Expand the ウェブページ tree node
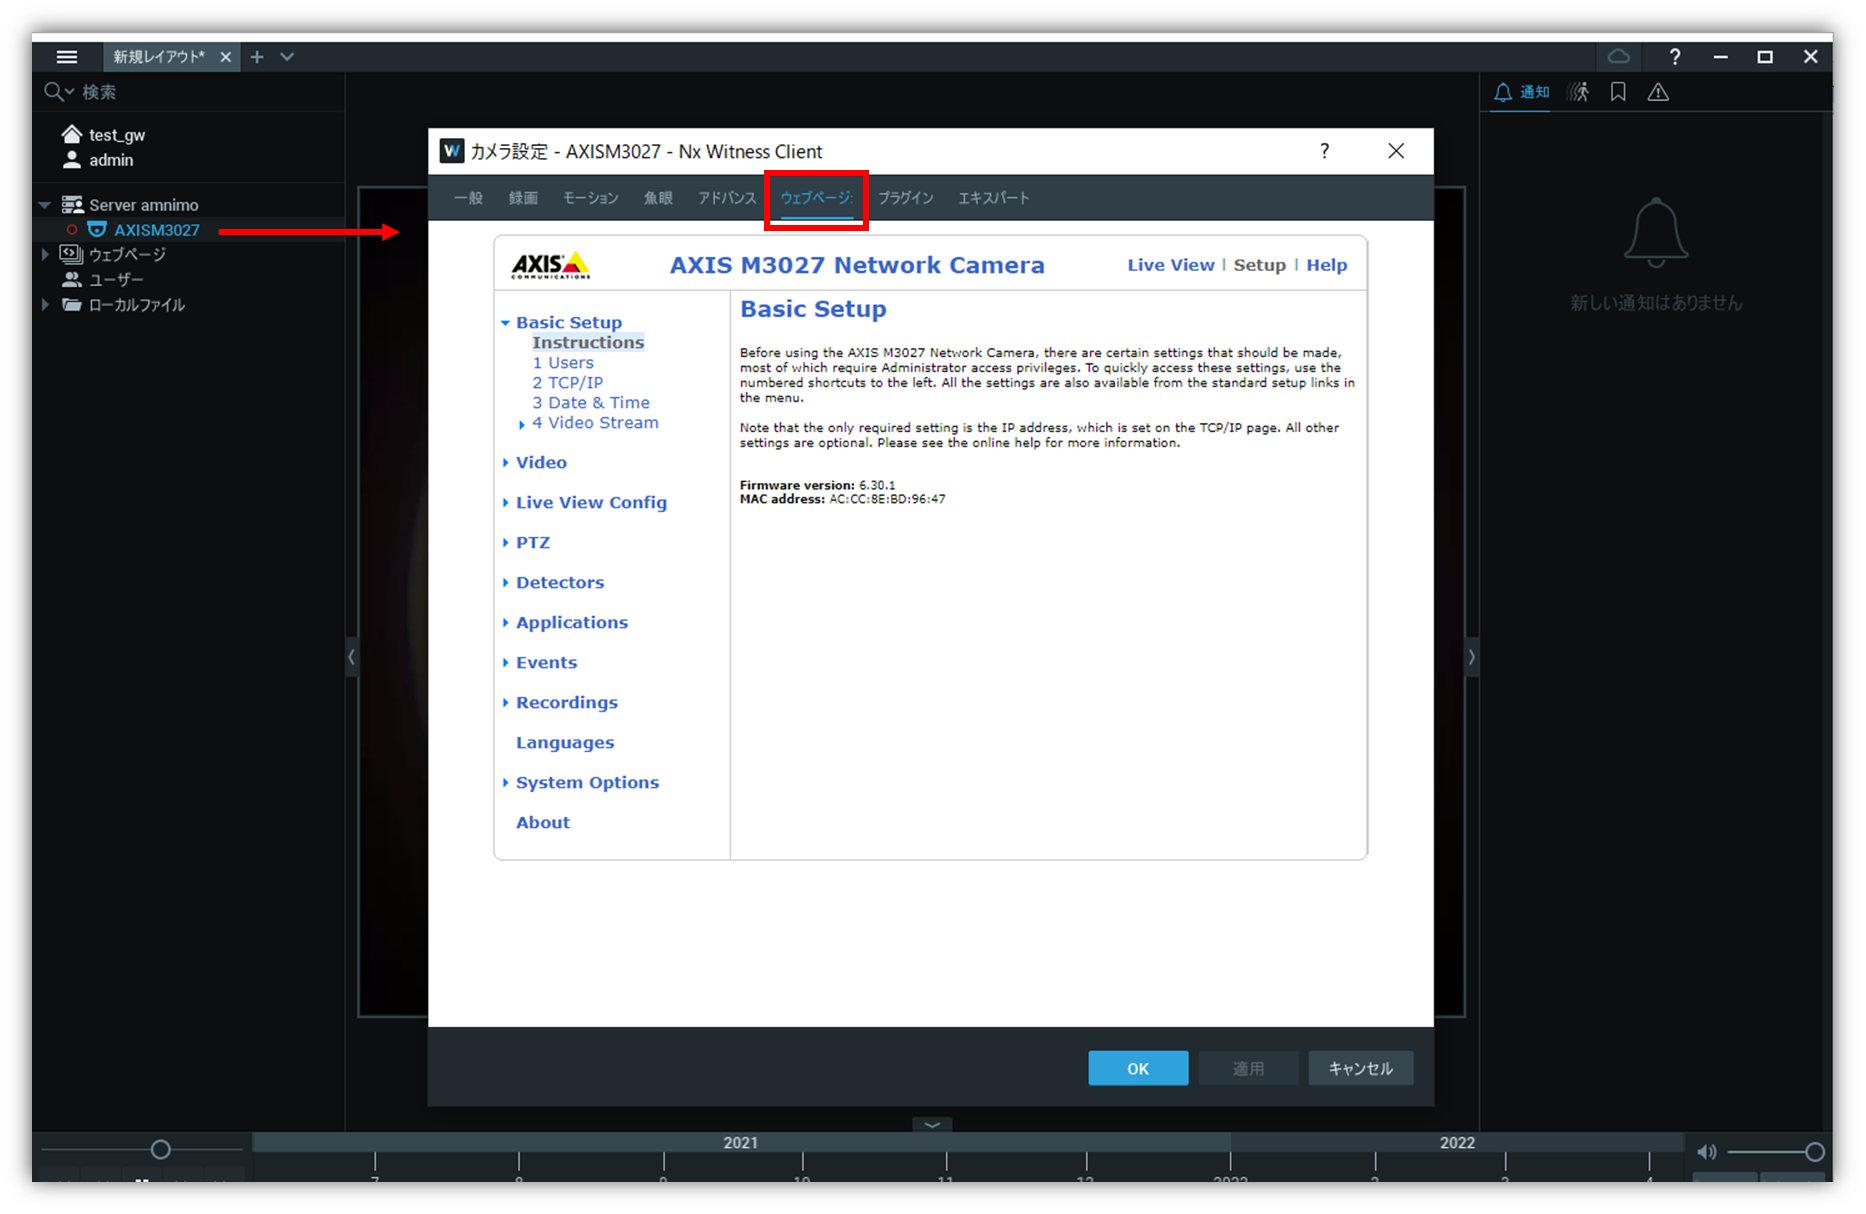The width and height of the screenshot is (1866, 1214). pyautogui.click(x=45, y=255)
